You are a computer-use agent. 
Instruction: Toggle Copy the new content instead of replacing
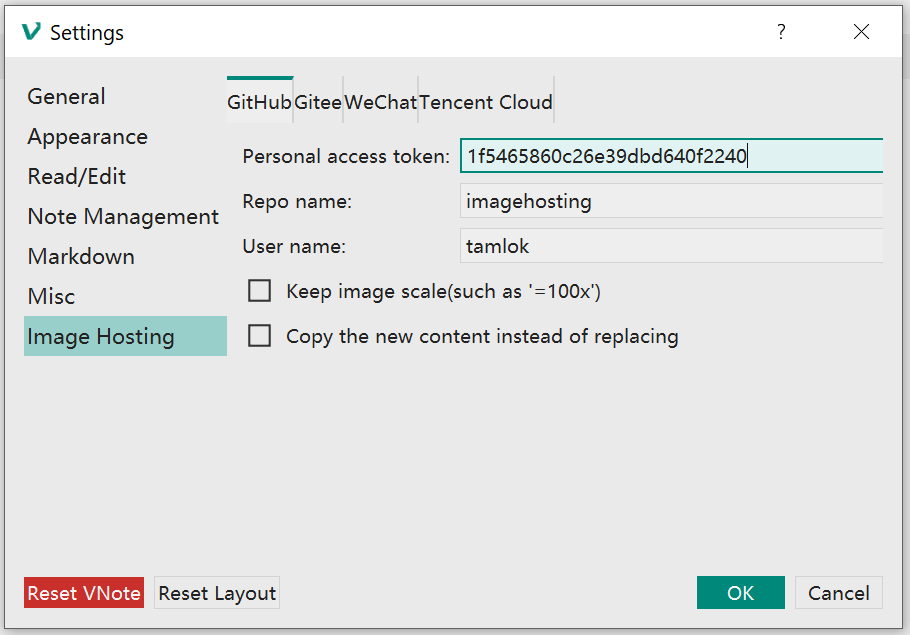(x=259, y=335)
